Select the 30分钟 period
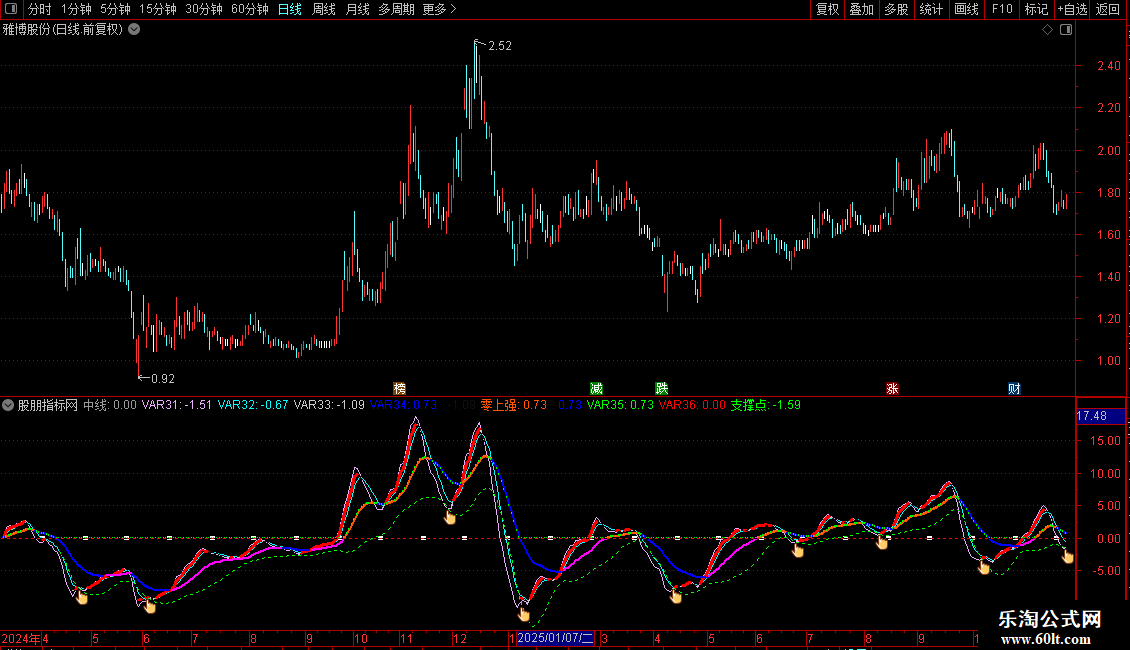Screen dimensions: 1130x650 [x=204, y=9]
